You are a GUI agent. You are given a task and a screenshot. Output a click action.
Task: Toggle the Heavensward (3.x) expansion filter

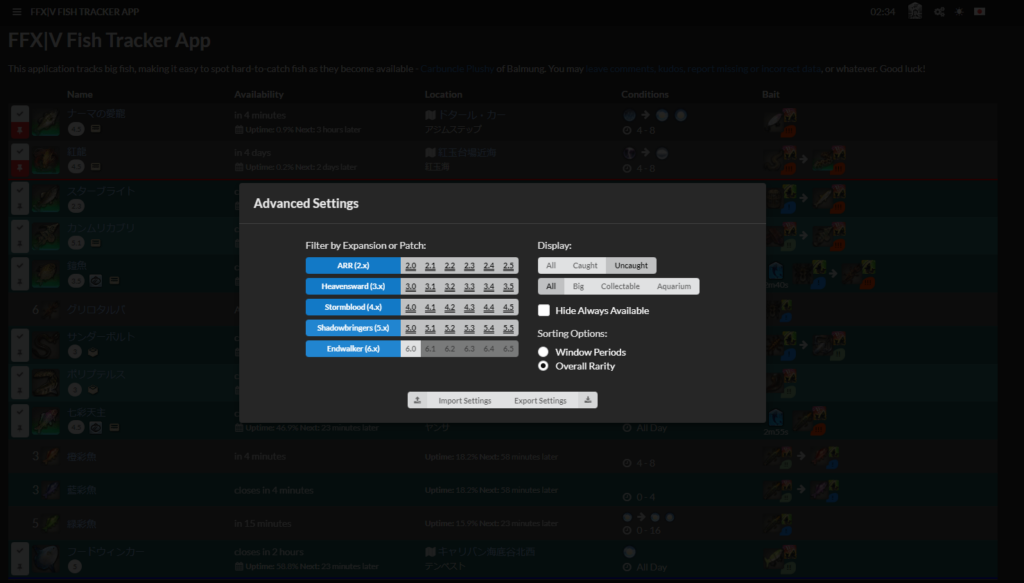353,287
